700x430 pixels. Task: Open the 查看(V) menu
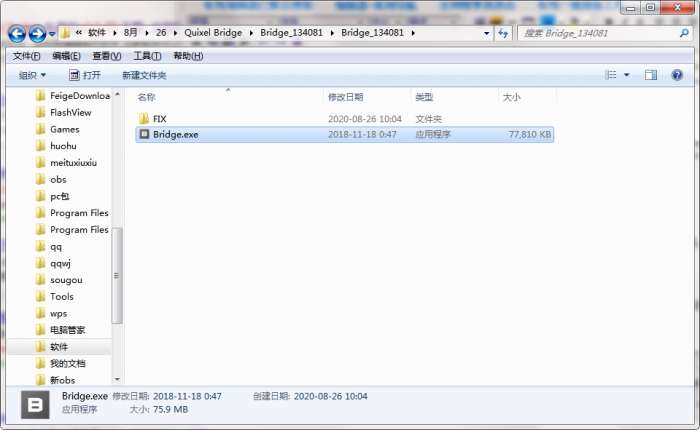click(107, 56)
